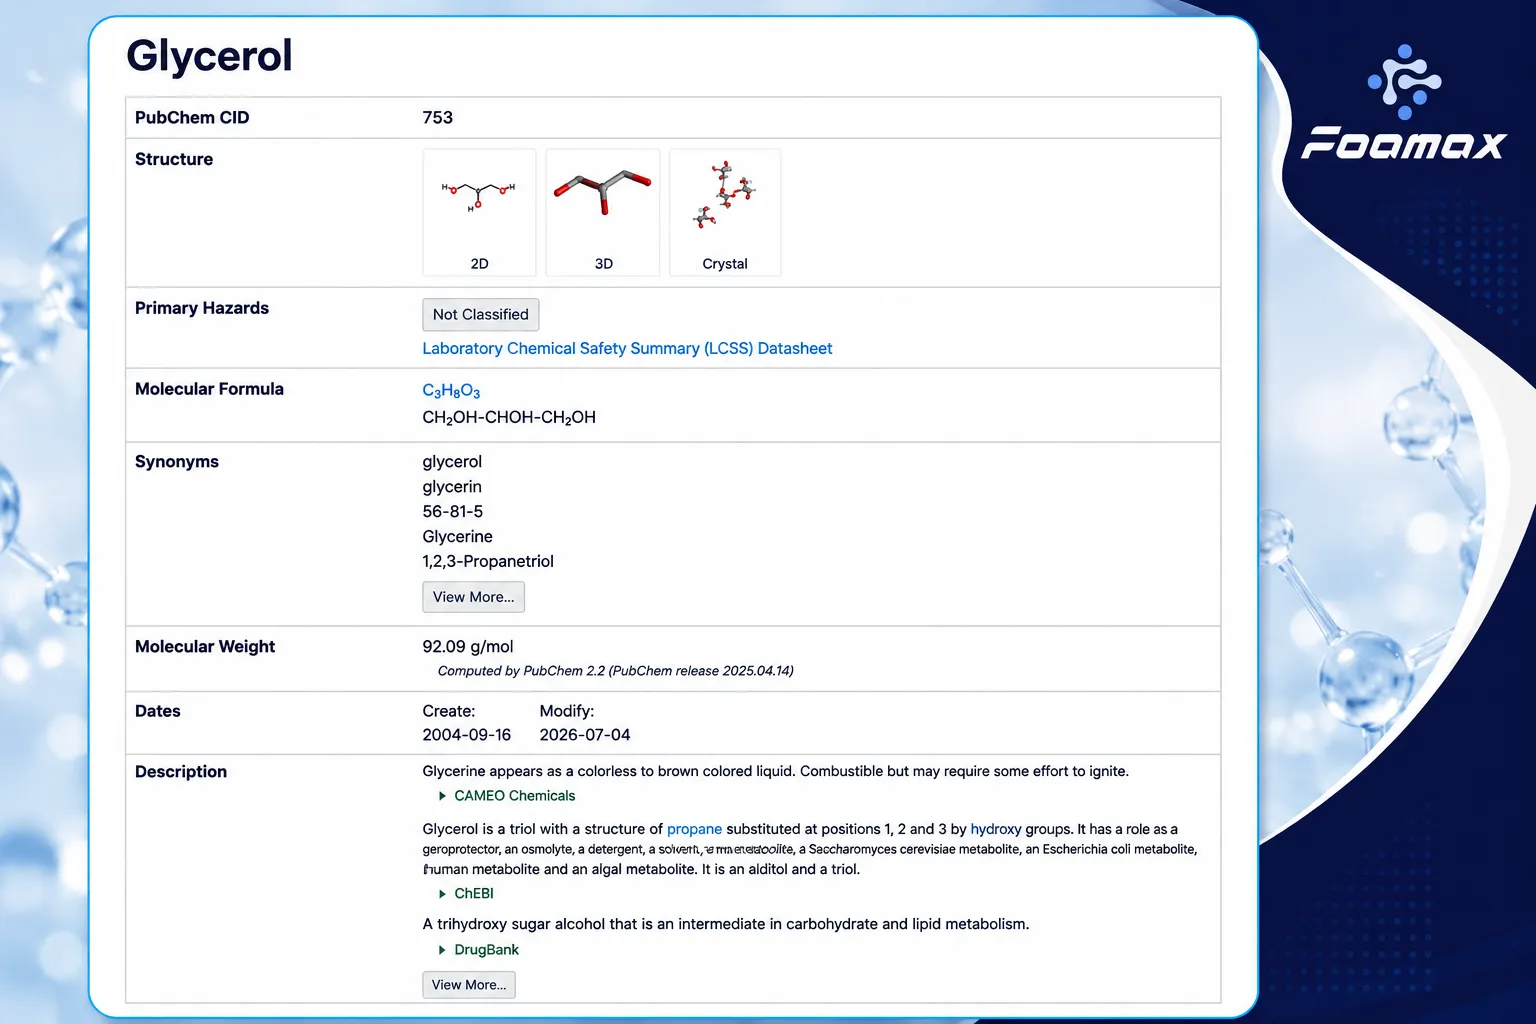This screenshot has width=1536, height=1024.
Task: Select the synonym 56-81-5
Action: pos(452,511)
